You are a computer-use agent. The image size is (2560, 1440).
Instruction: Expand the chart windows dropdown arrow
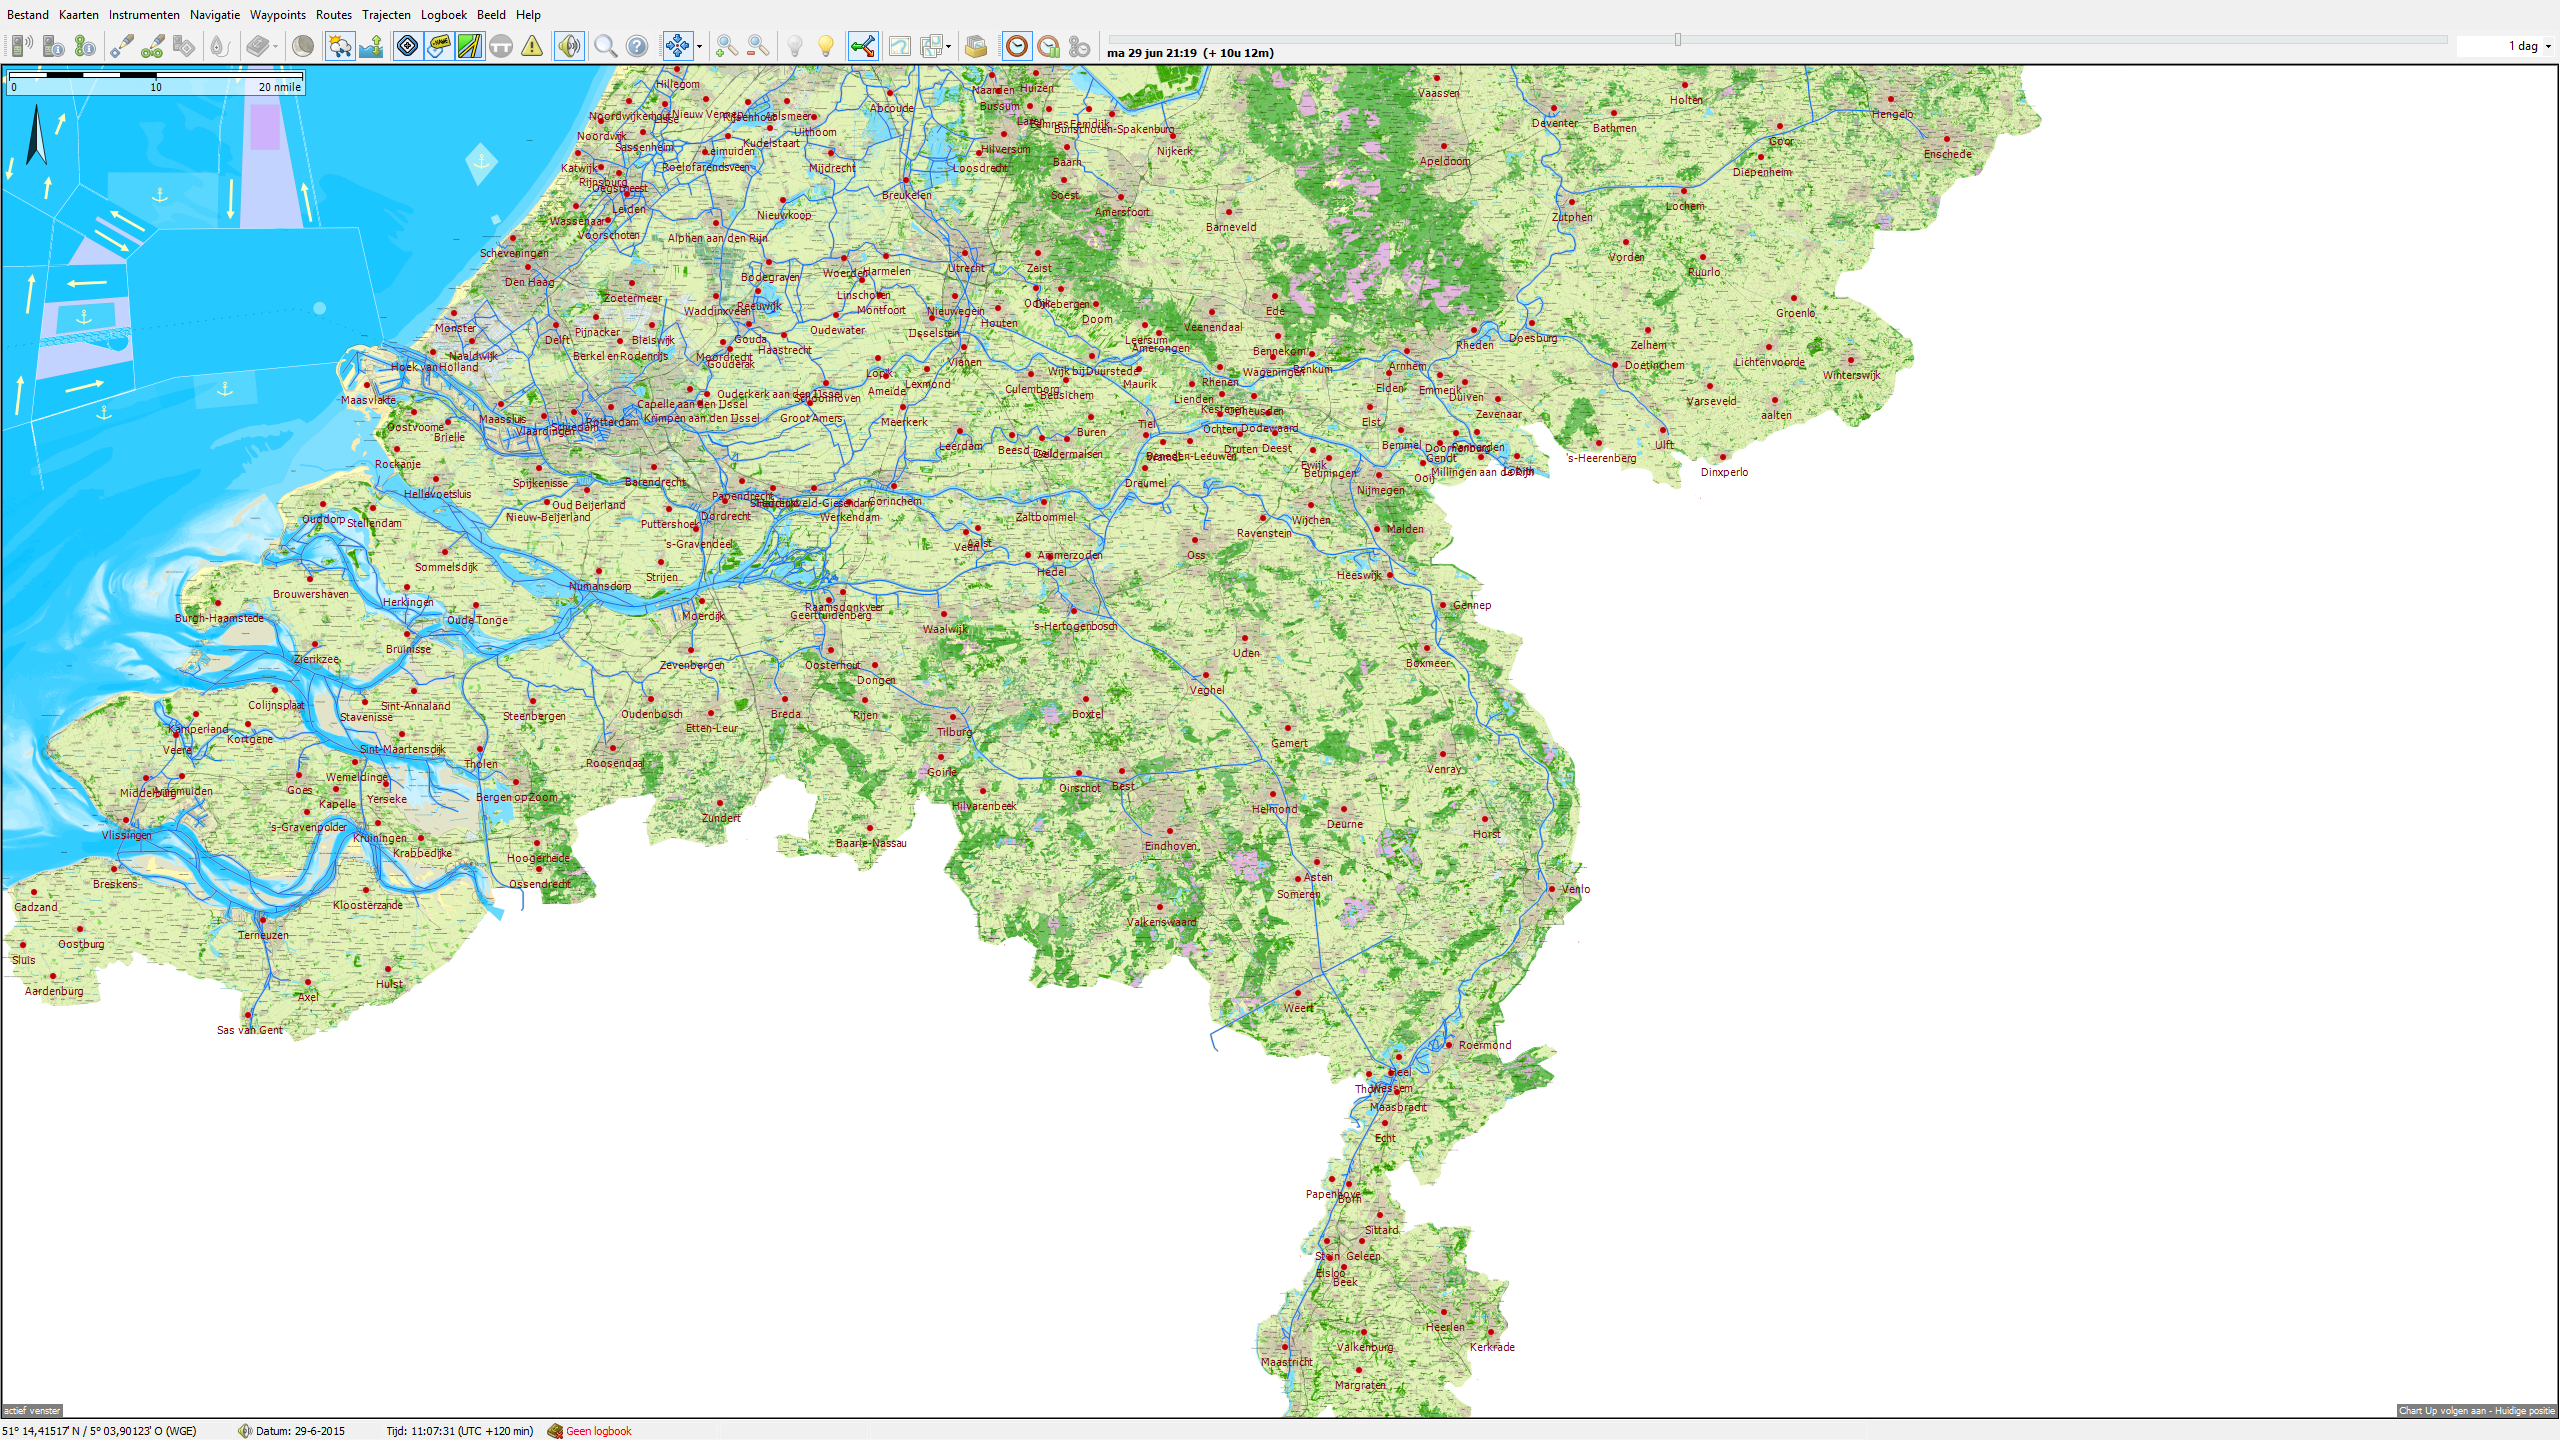click(x=948, y=46)
